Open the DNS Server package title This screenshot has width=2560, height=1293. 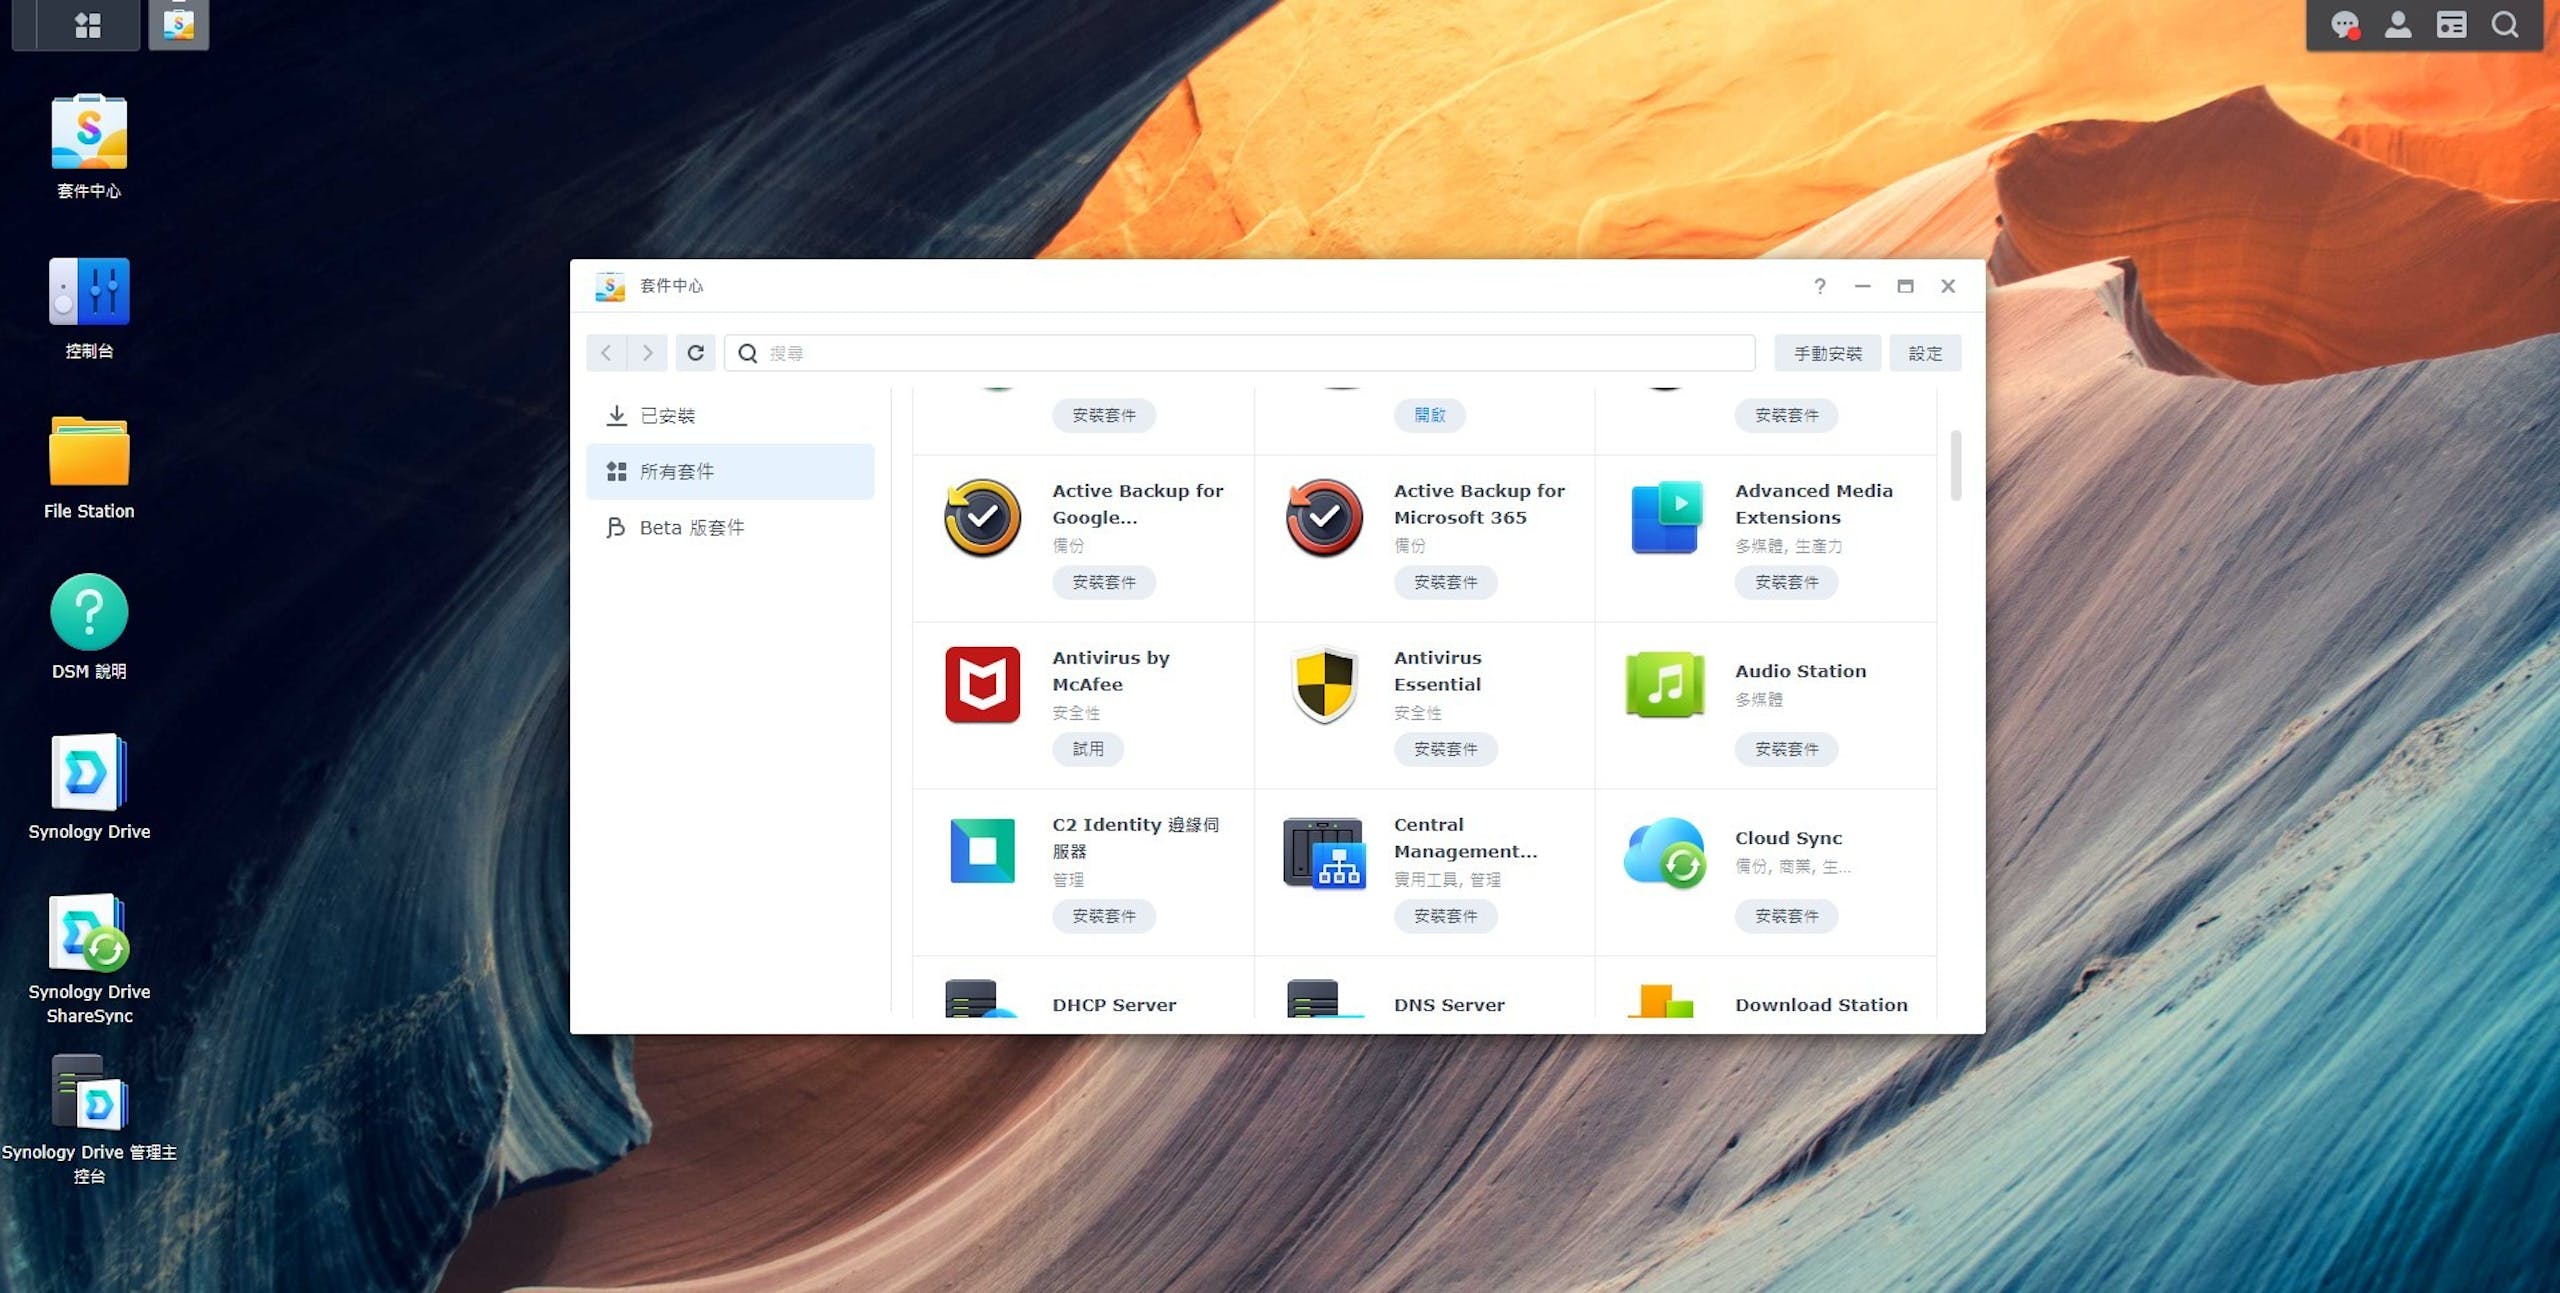pyautogui.click(x=1449, y=1005)
